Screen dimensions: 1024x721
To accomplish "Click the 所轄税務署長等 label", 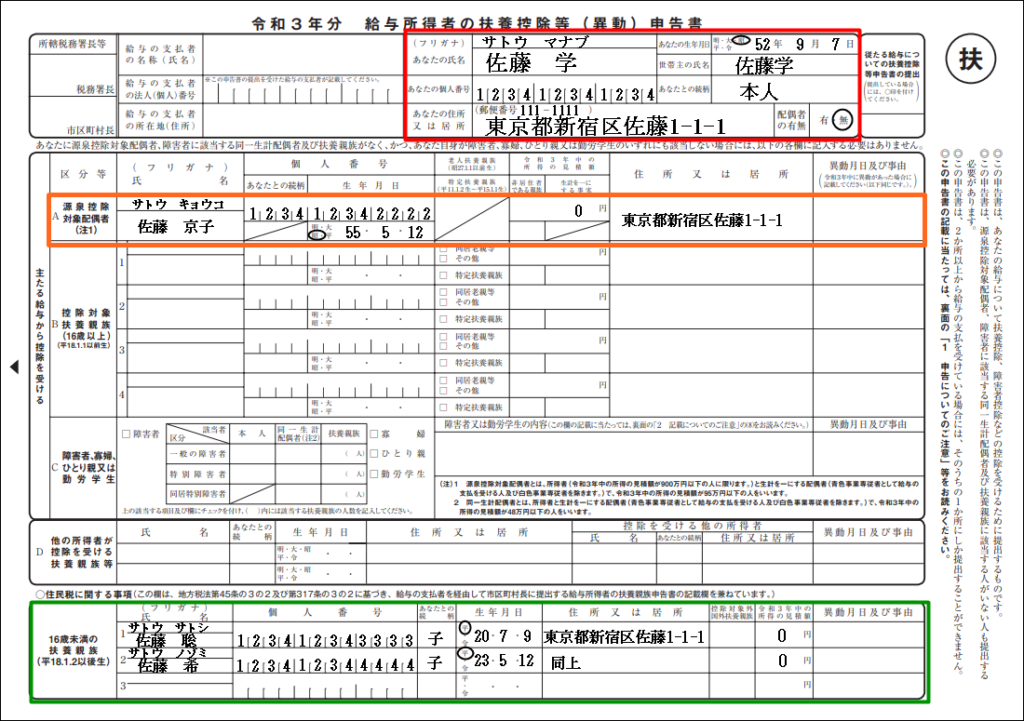I will pyautogui.click(x=72, y=44).
